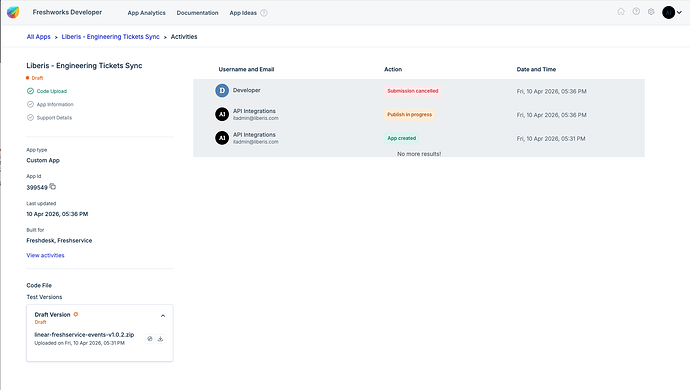Click the Developer avatar with letter D
The image size is (690, 390).
[x=222, y=91]
